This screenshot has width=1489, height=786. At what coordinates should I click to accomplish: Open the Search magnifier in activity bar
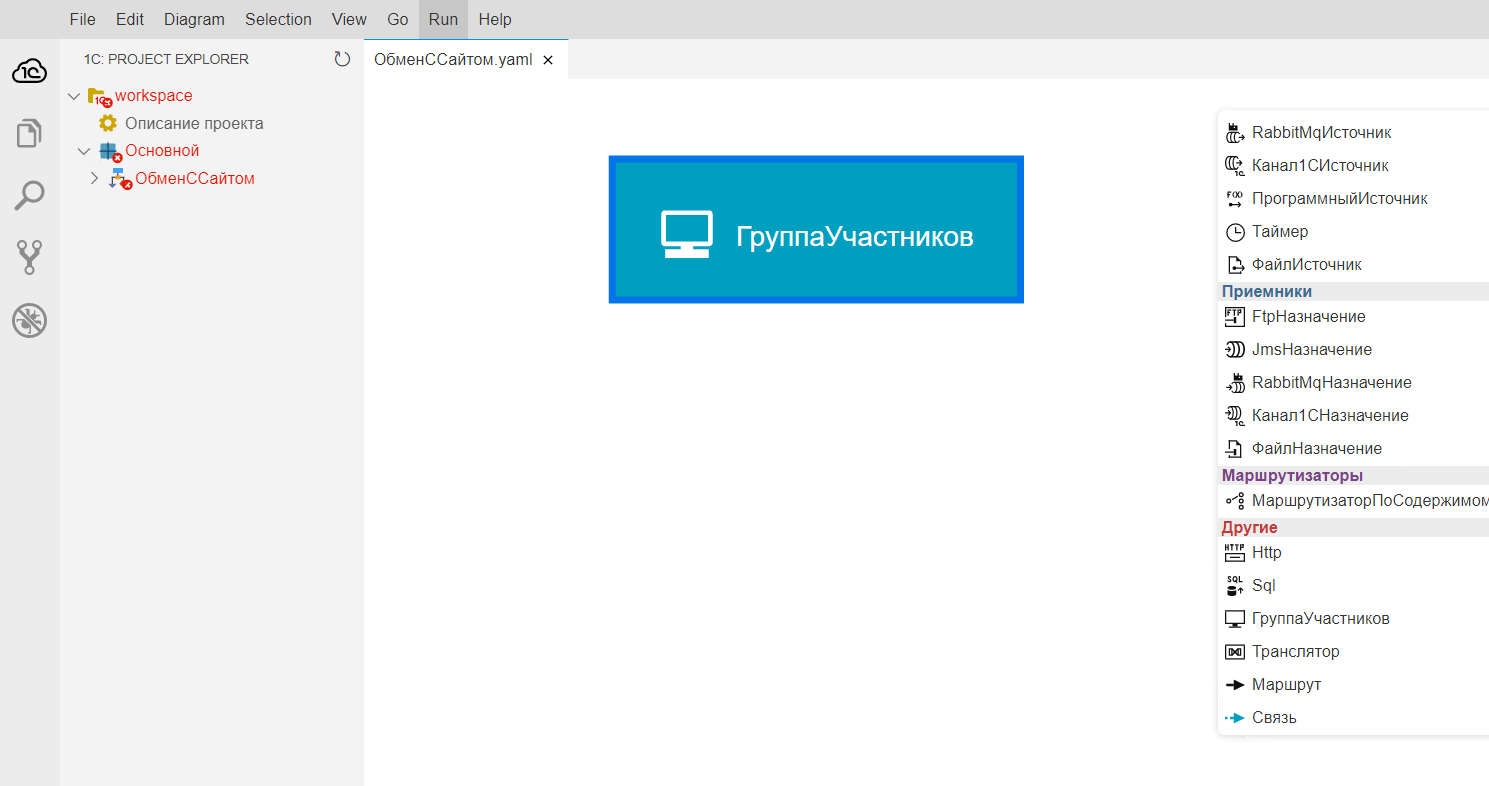(30, 196)
